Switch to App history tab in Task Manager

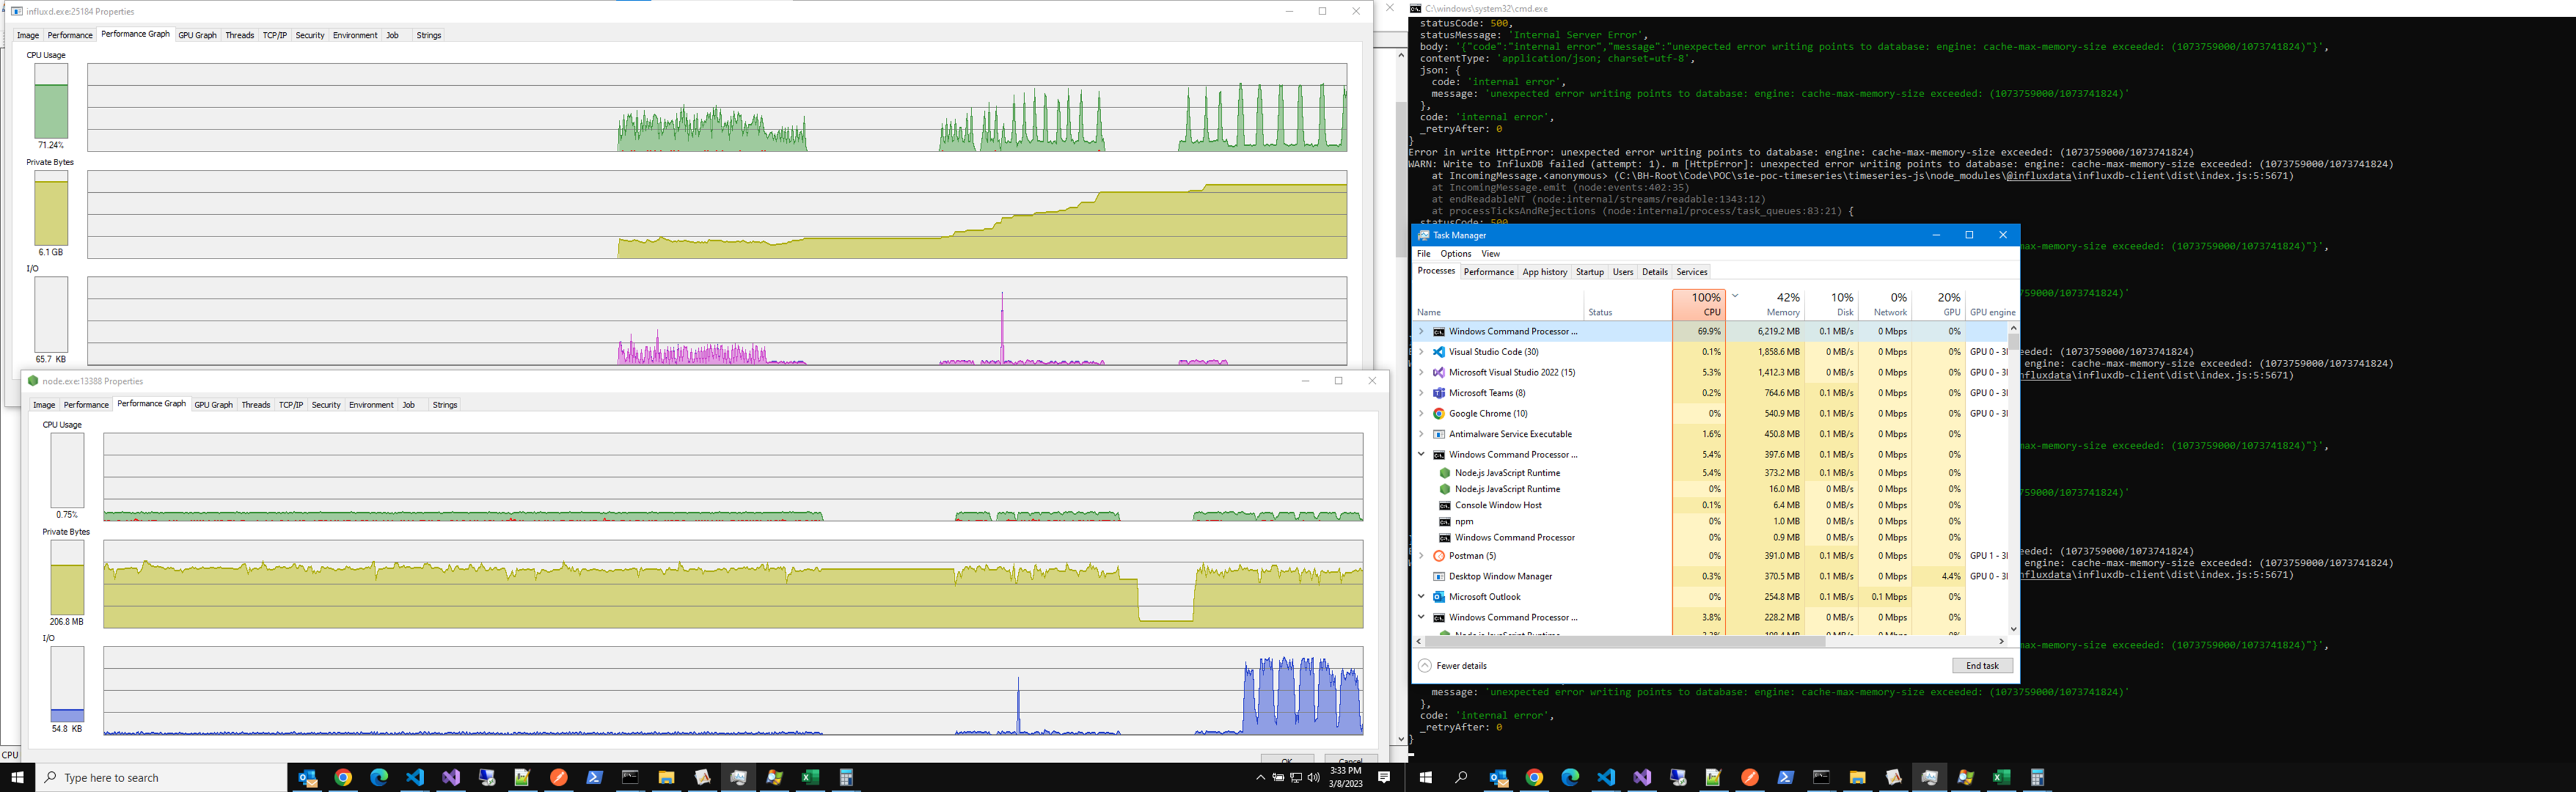(x=1544, y=272)
